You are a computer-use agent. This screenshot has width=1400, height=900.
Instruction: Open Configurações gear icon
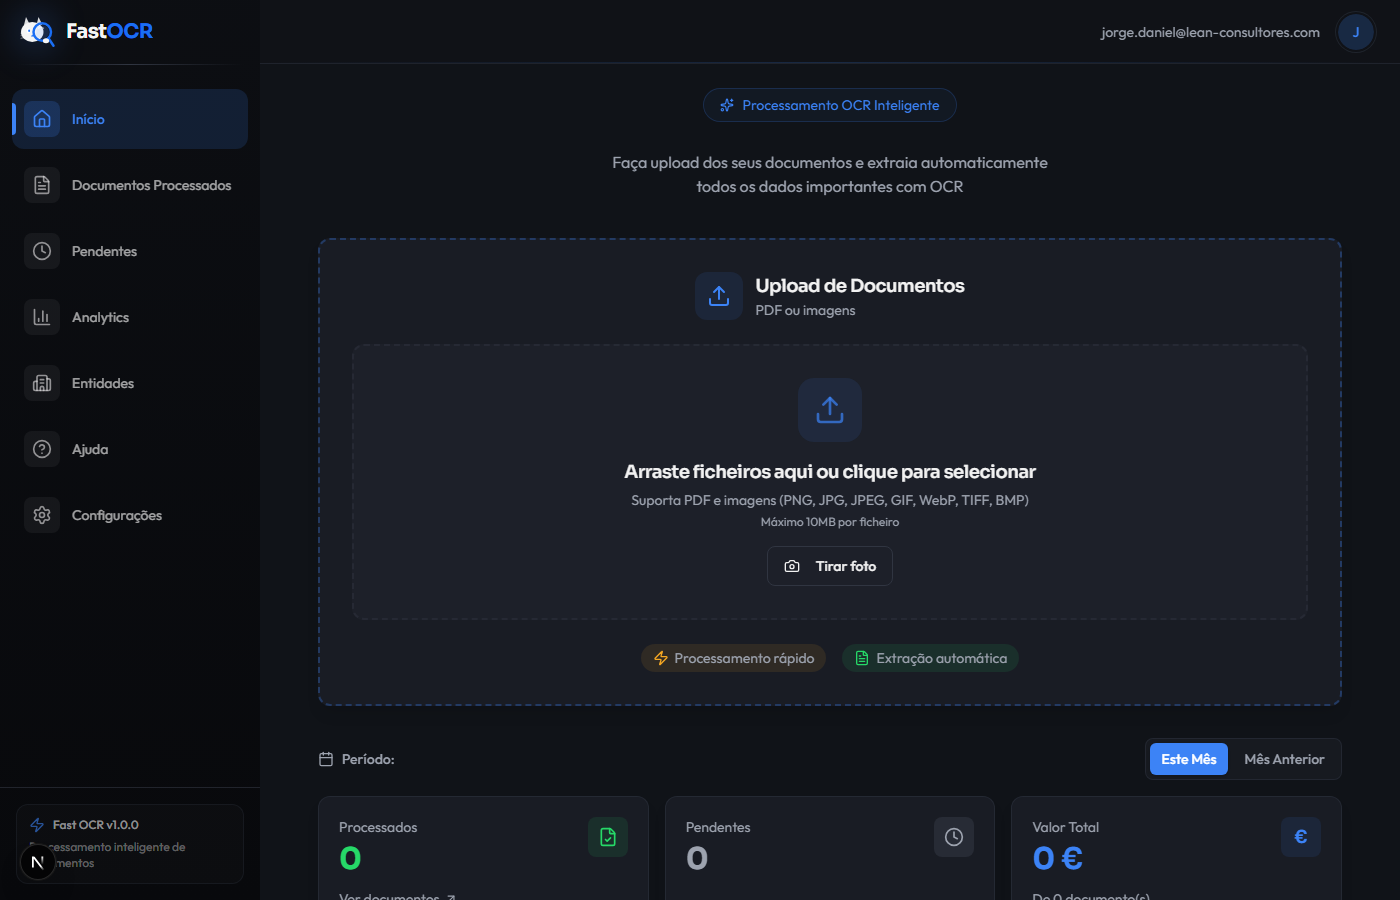point(42,515)
